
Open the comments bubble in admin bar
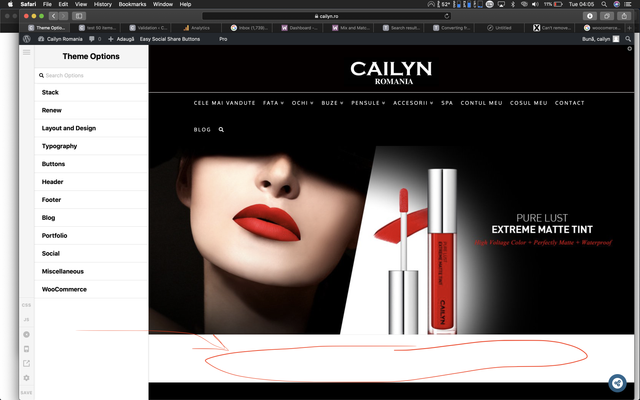click(92, 39)
